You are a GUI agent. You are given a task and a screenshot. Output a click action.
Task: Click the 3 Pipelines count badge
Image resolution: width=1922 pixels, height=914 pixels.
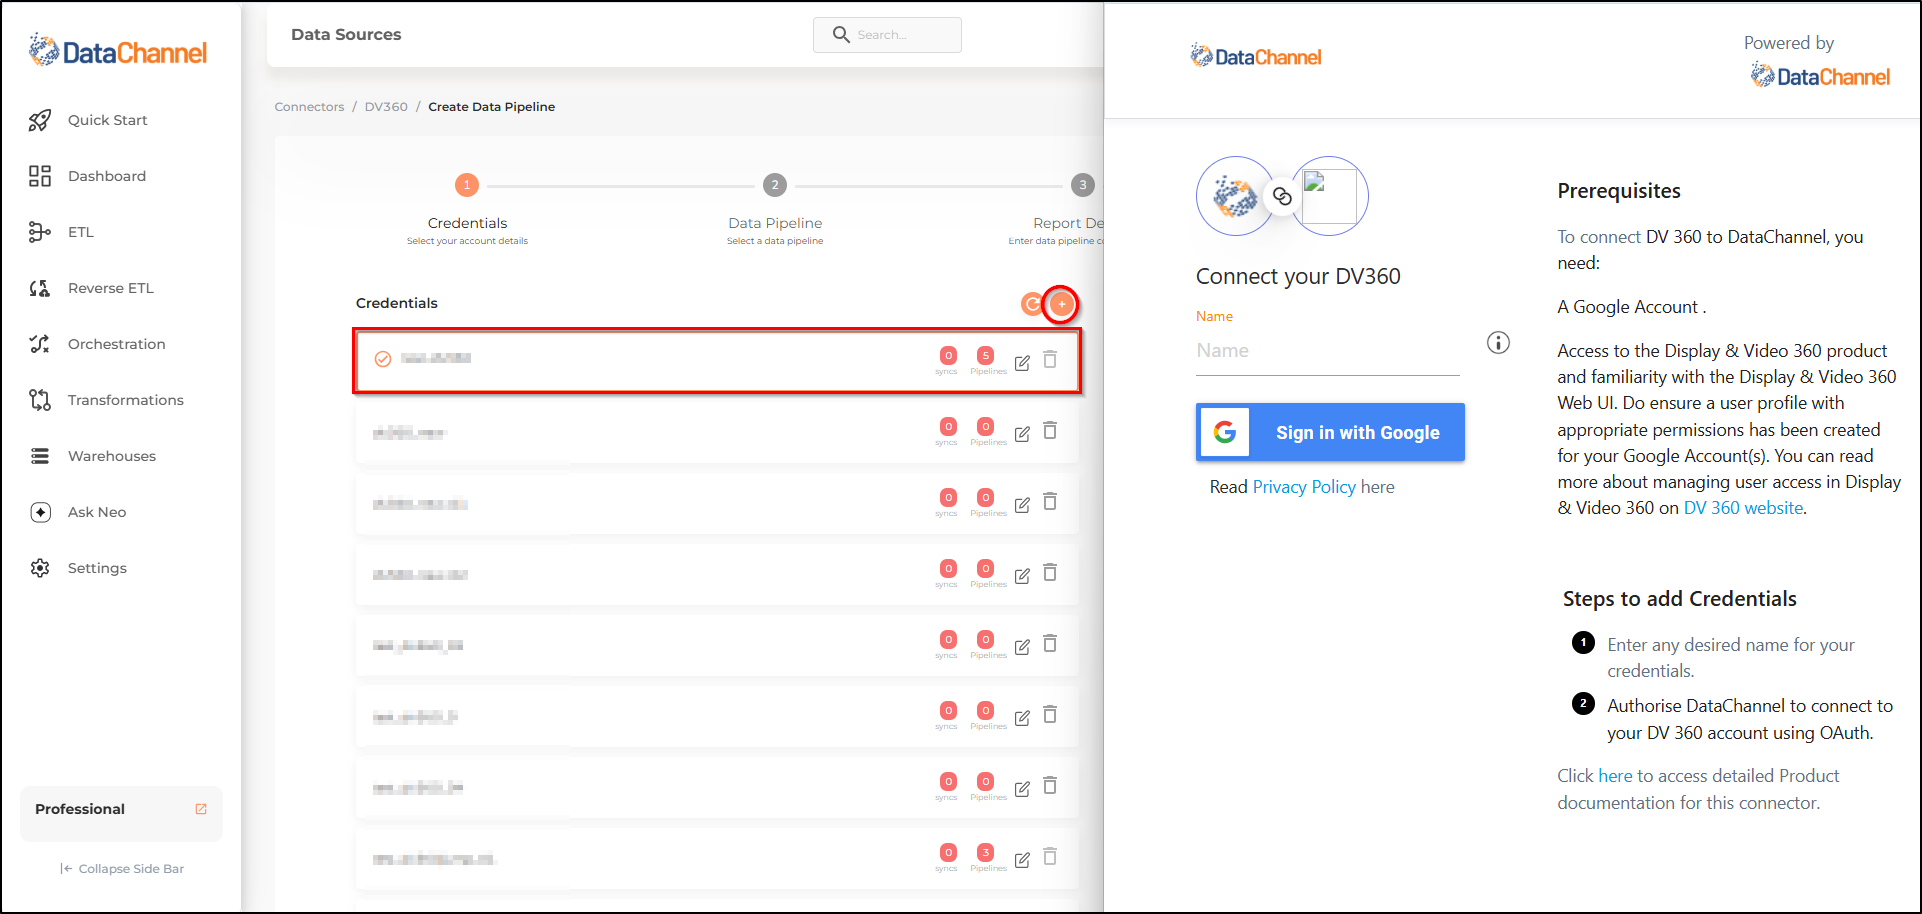pos(986,852)
